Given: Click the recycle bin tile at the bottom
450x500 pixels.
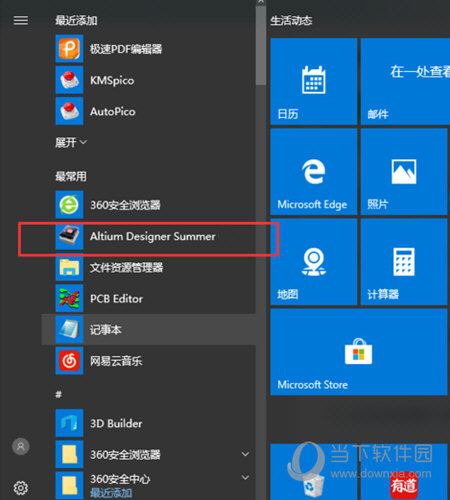Looking at the screenshot, I should pyautogui.click(x=314, y=472).
